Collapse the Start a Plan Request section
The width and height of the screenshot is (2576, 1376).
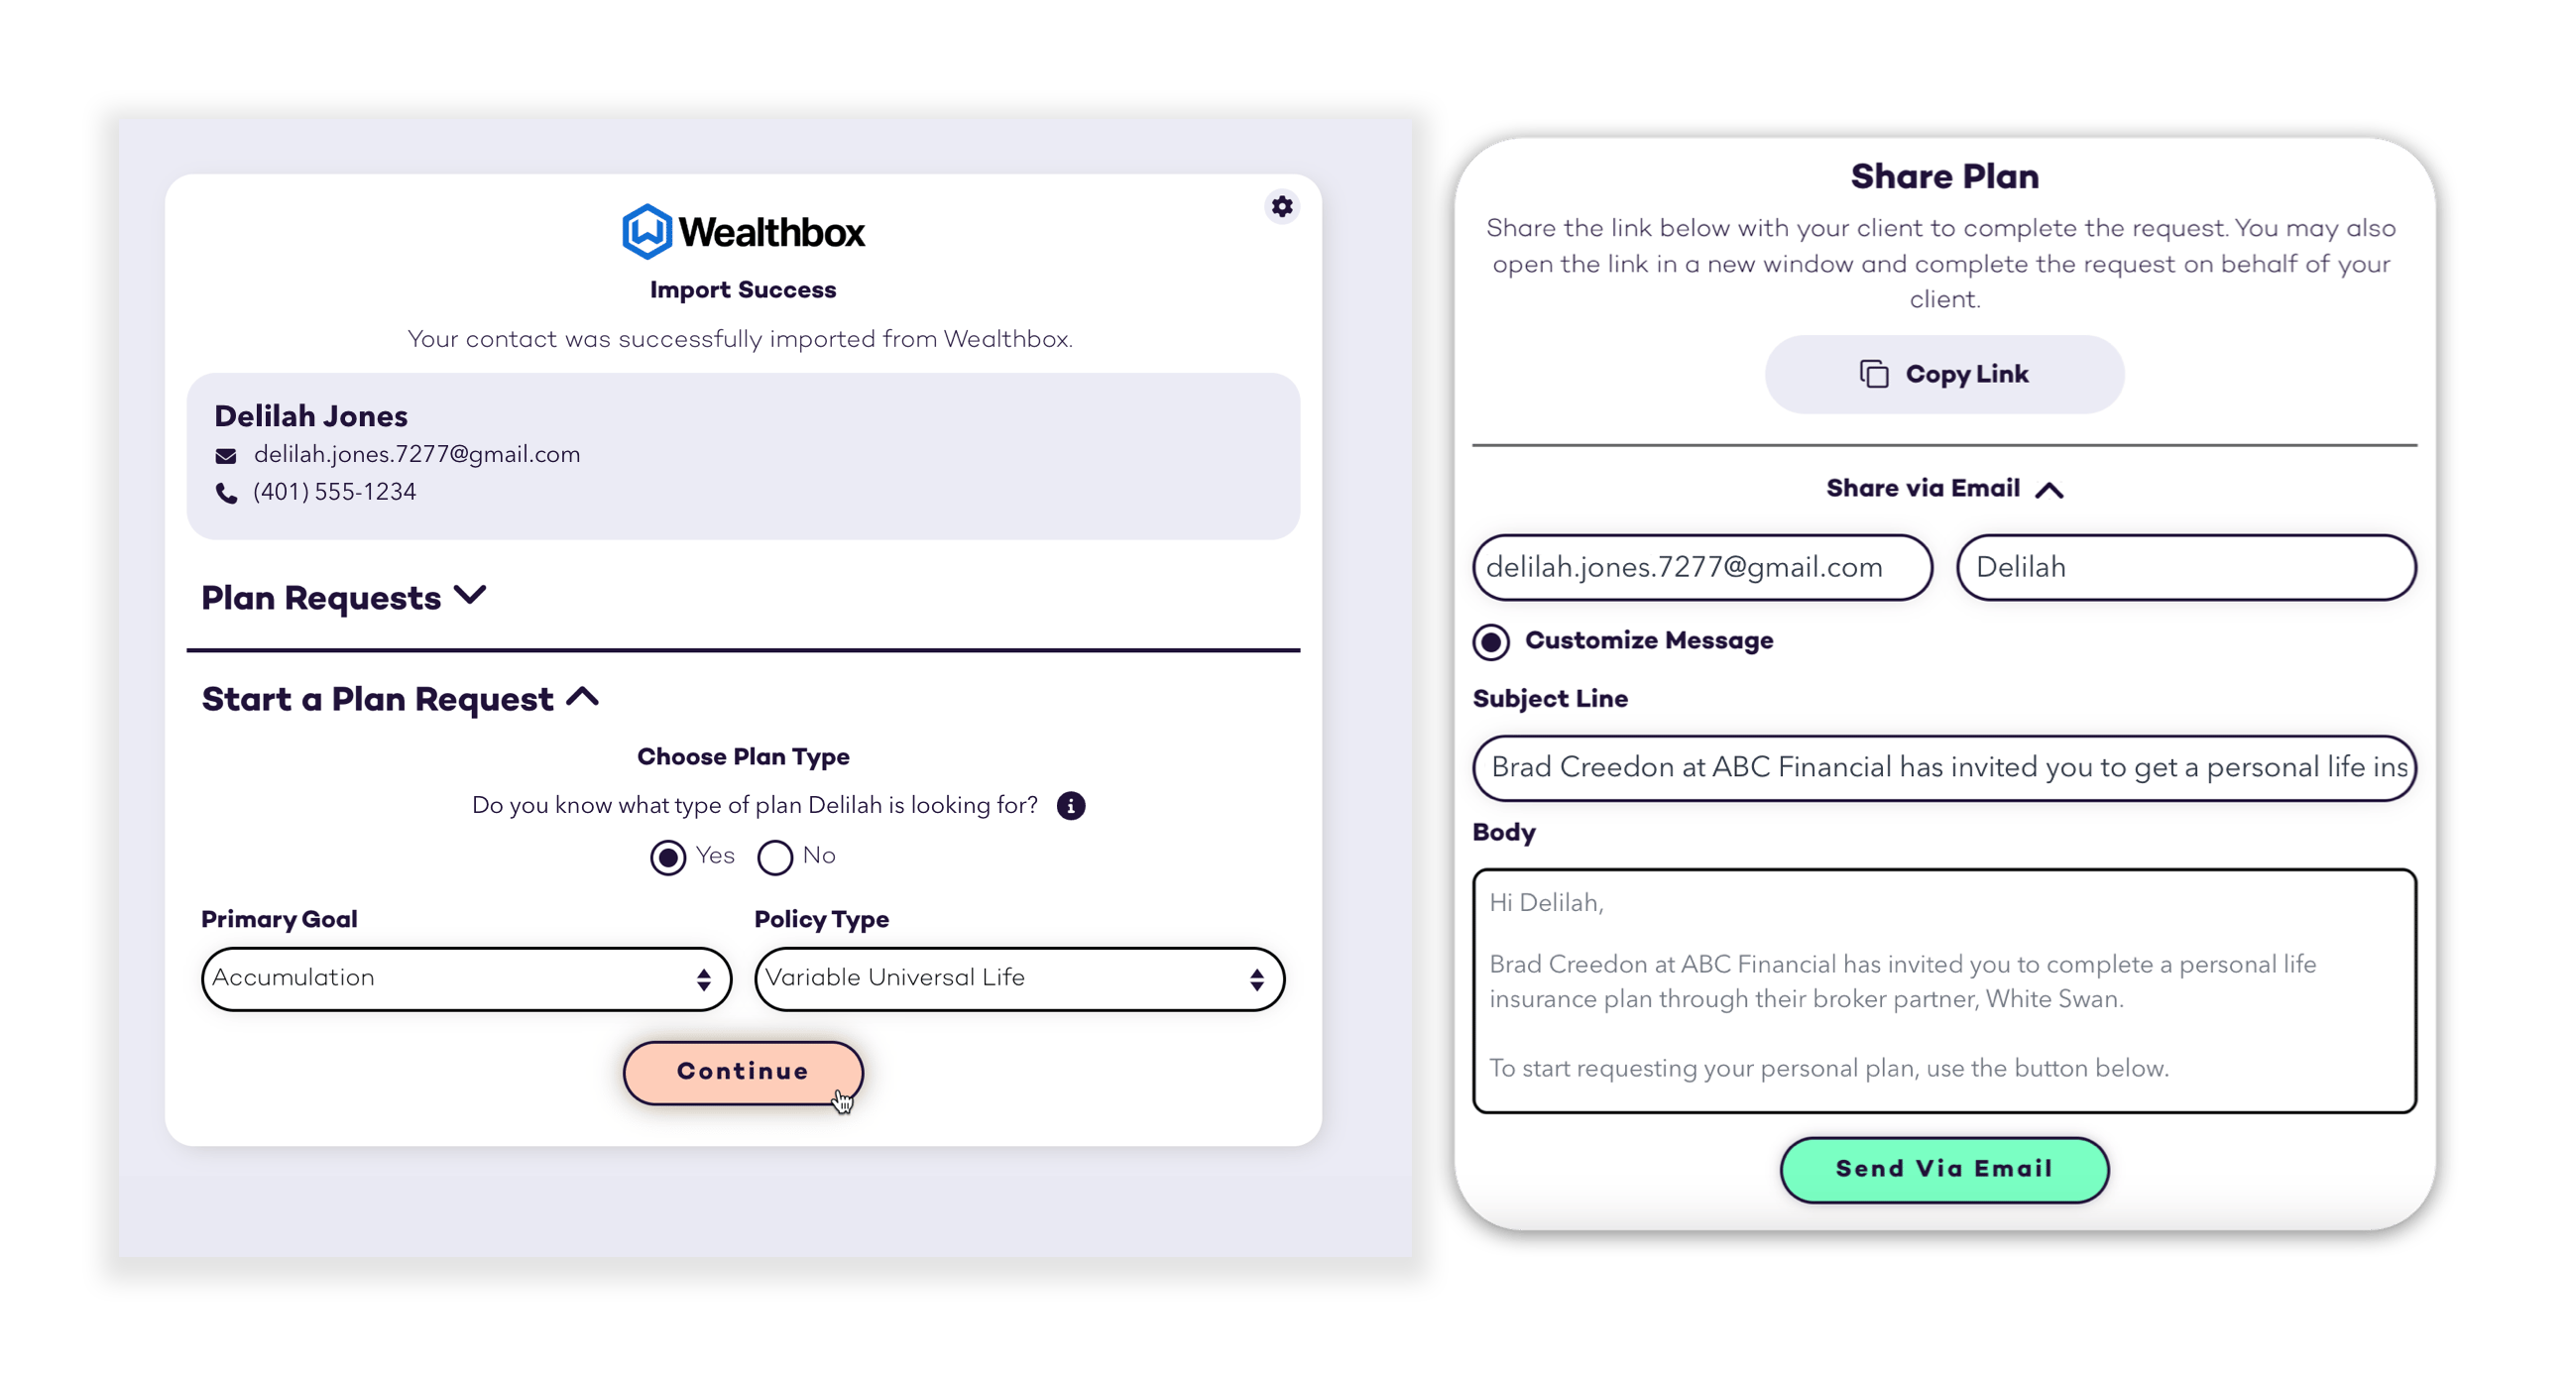pos(581,697)
